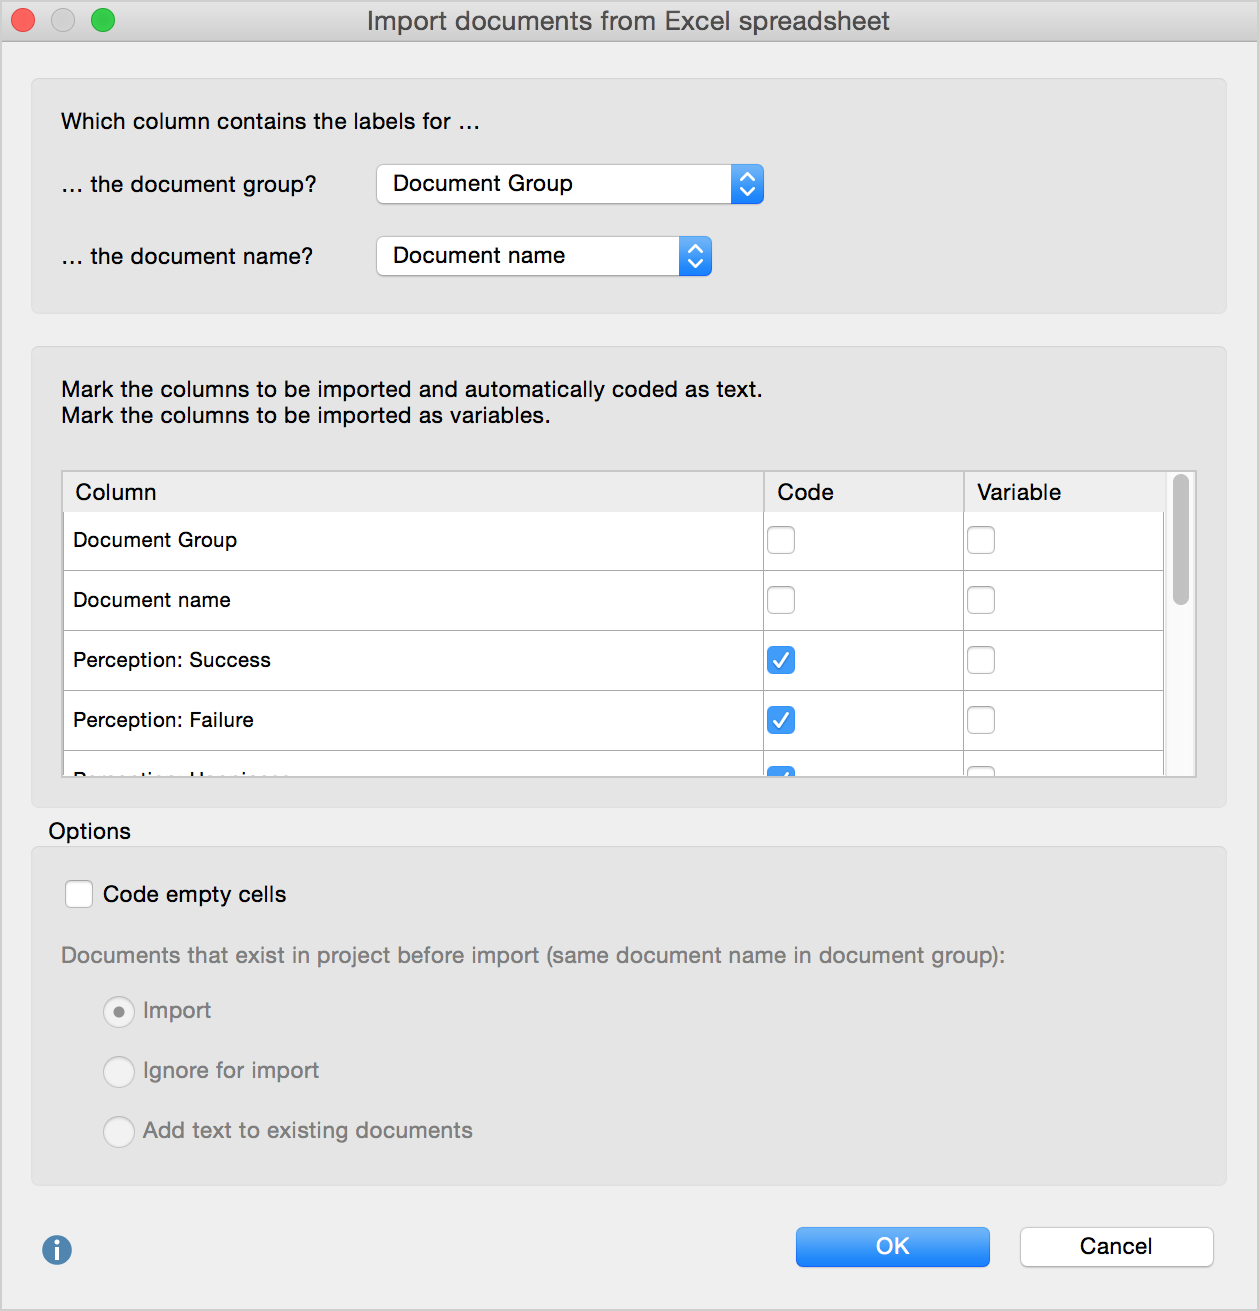
Task: Check Code for Document Group row
Action: pos(781,540)
